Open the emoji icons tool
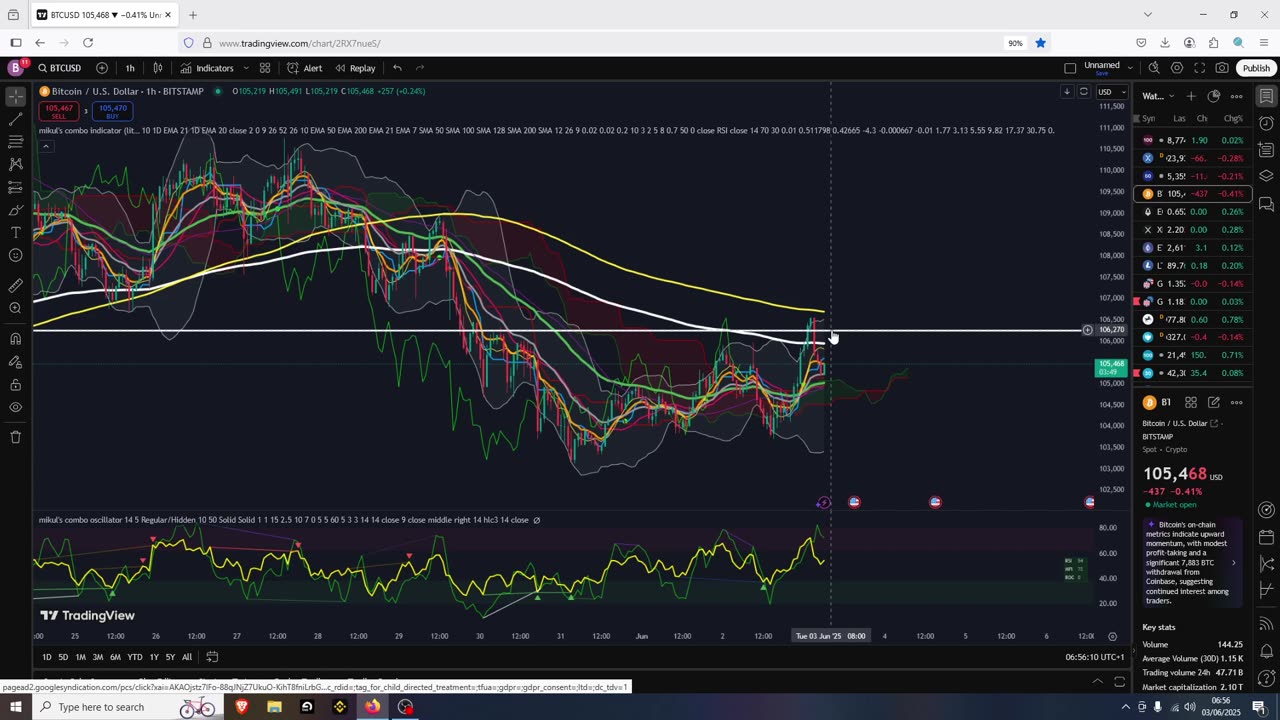 pyautogui.click(x=16, y=255)
